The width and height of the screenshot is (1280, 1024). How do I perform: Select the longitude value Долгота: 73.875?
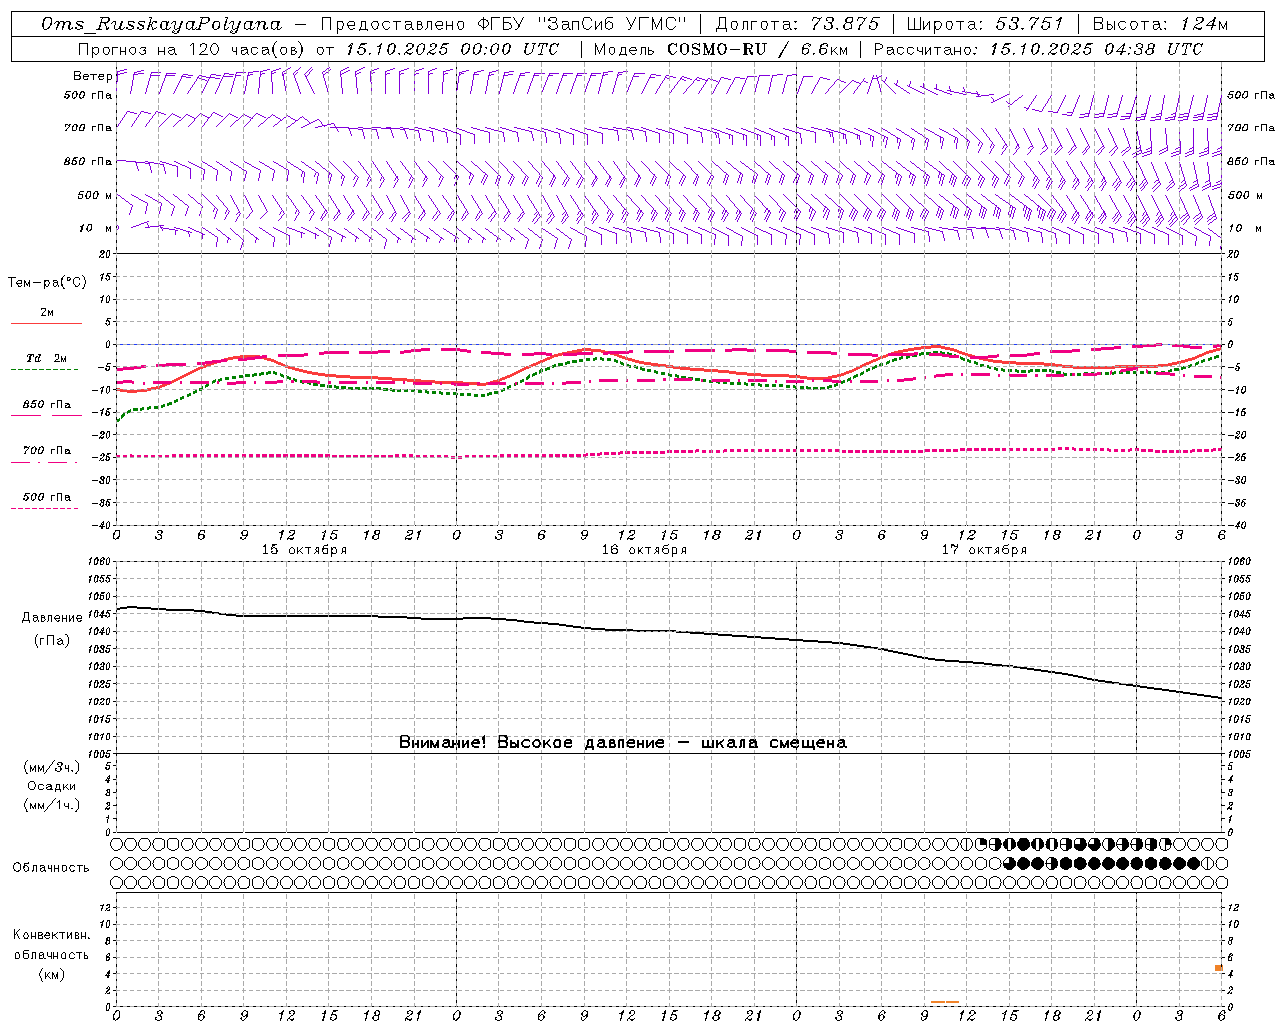(x=798, y=24)
